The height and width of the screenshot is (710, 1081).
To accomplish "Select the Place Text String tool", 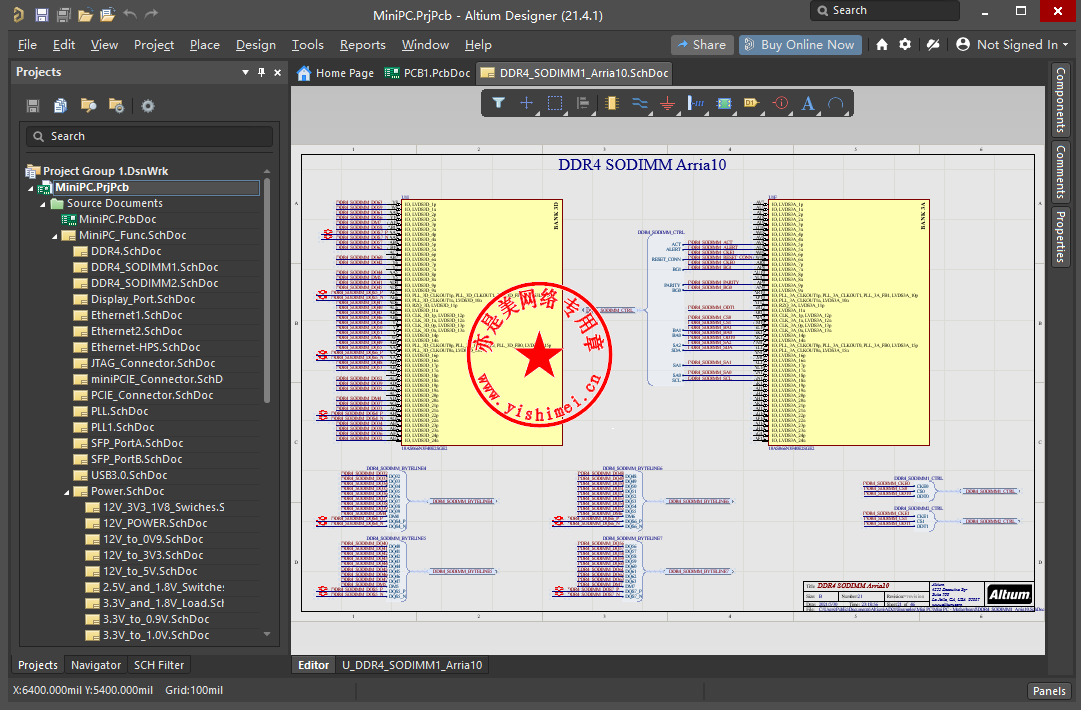I will pos(808,103).
